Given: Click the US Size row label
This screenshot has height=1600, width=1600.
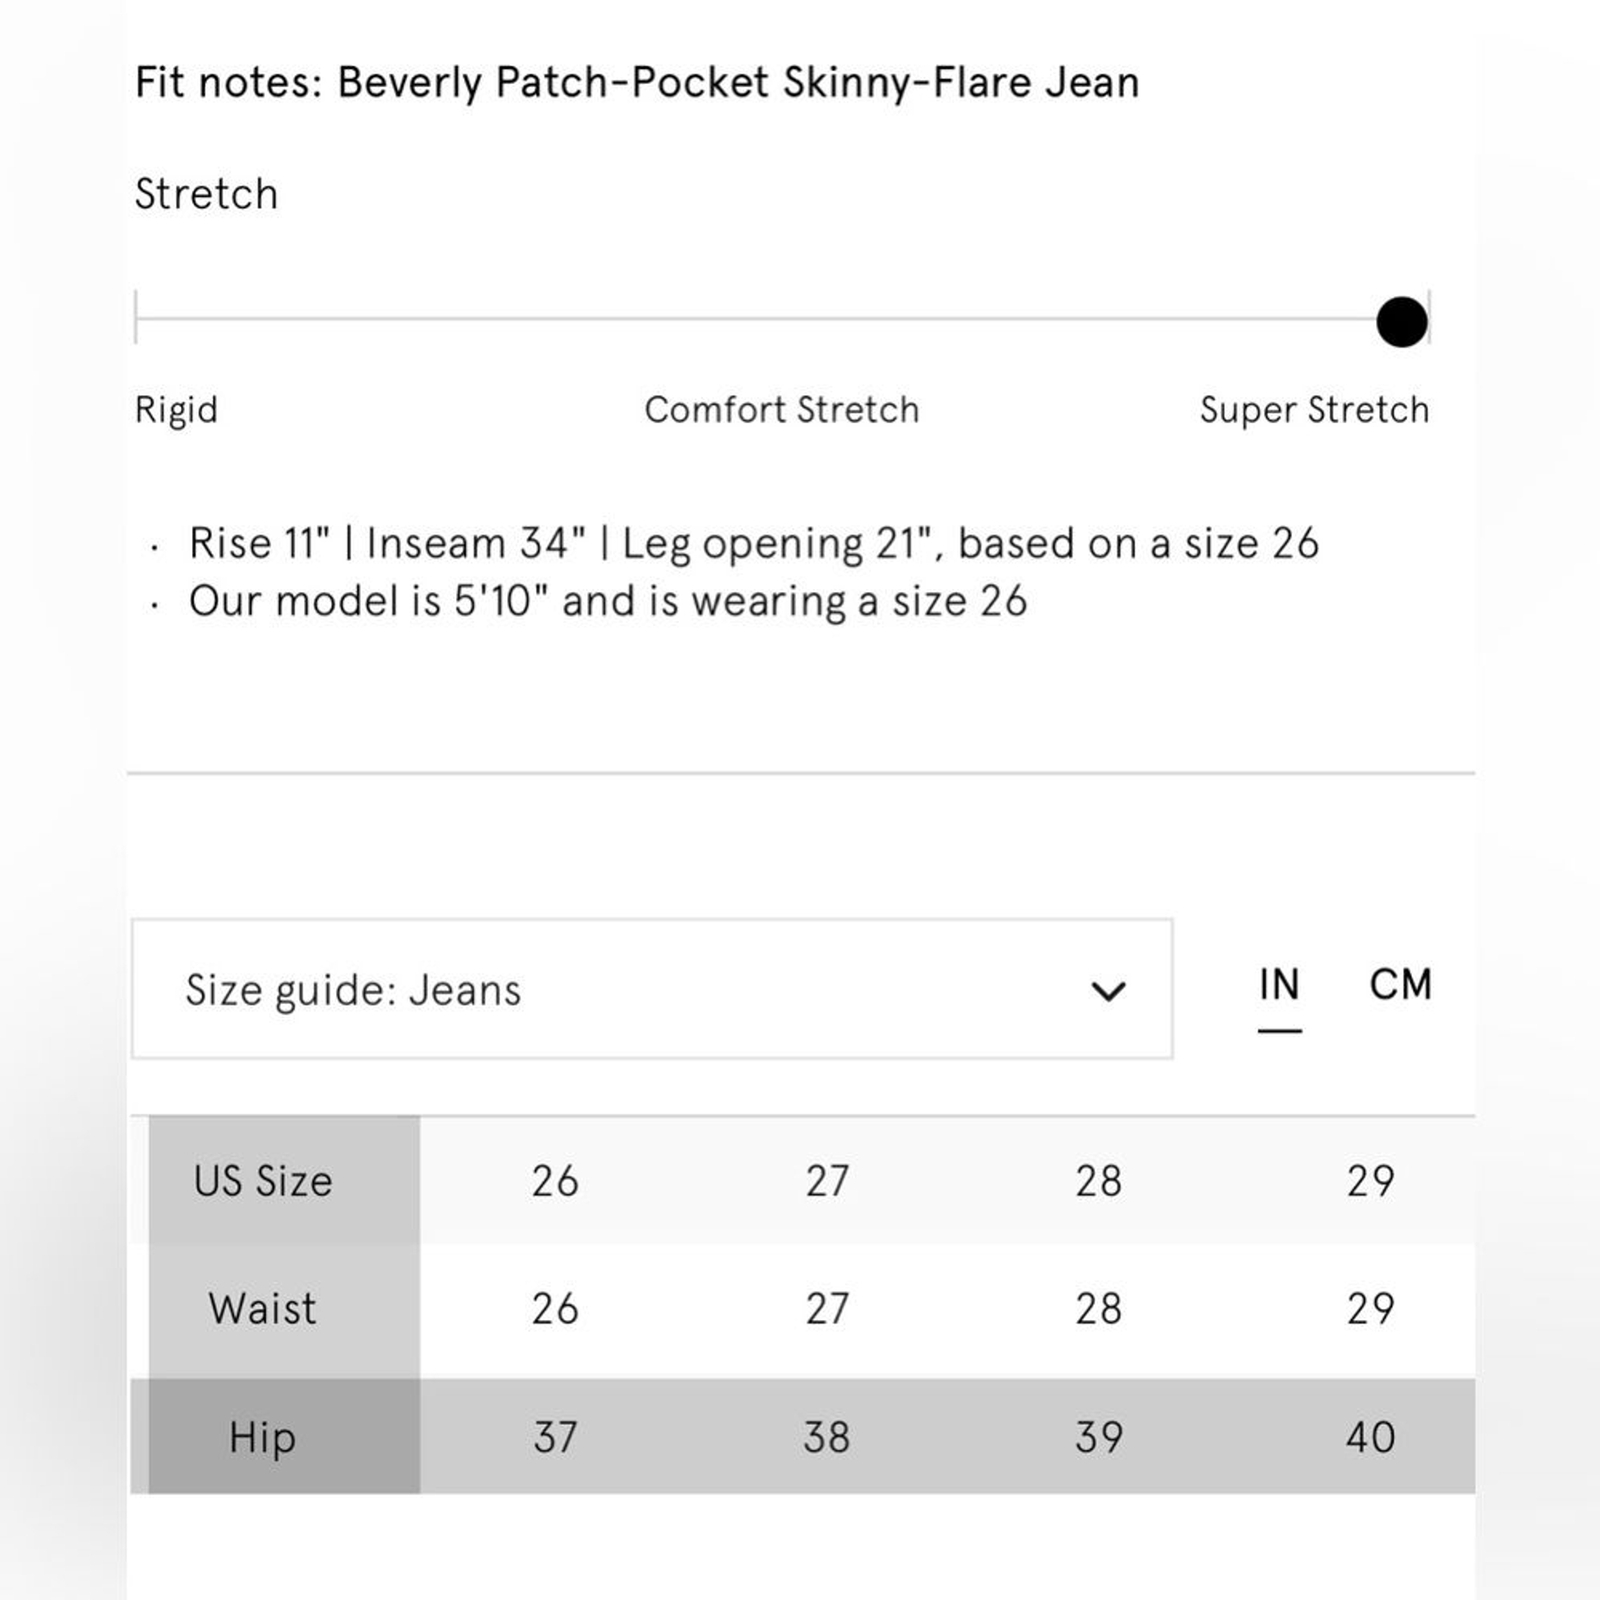Looking at the screenshot, I should click(263, 1181).
